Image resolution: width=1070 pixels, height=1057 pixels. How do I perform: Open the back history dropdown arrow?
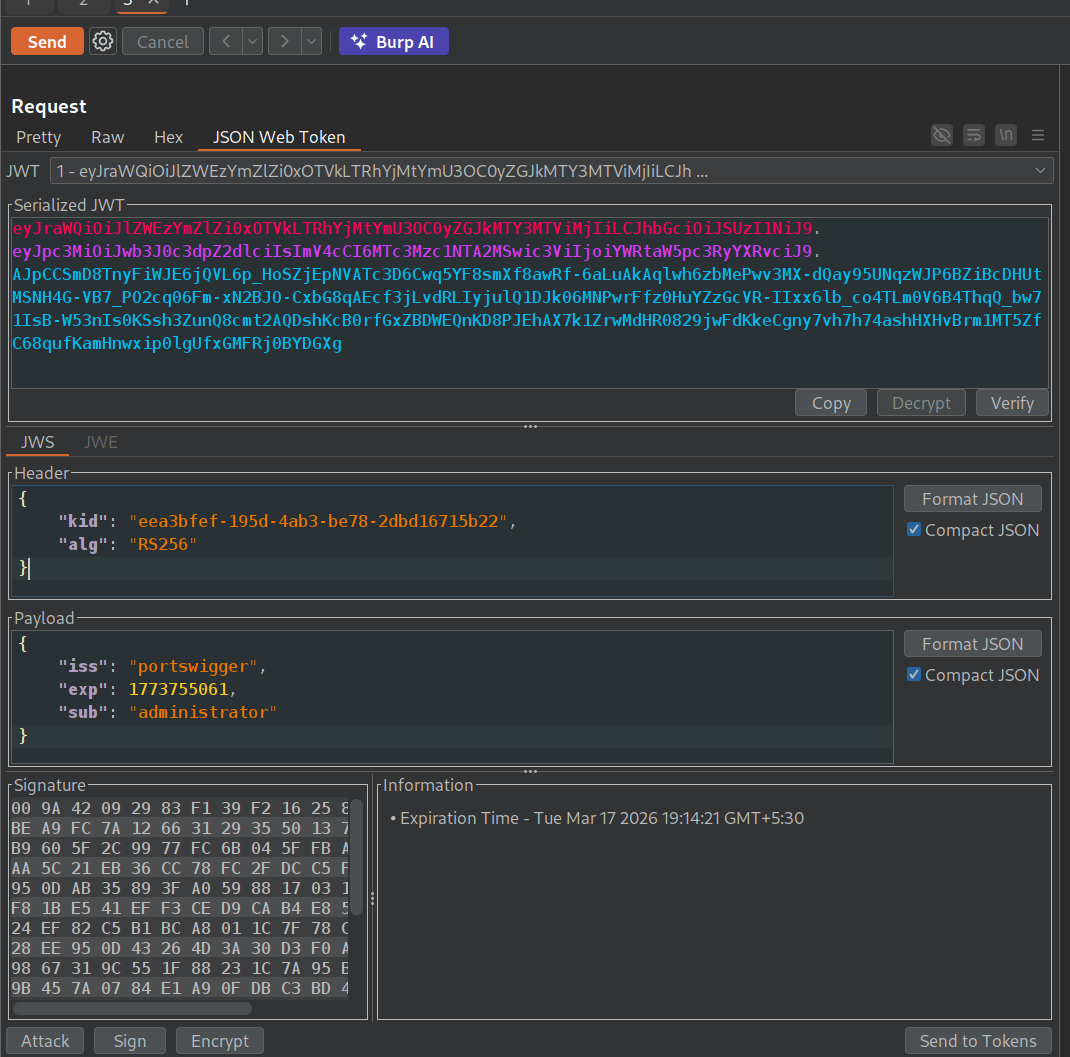click(x=253, y=41)
